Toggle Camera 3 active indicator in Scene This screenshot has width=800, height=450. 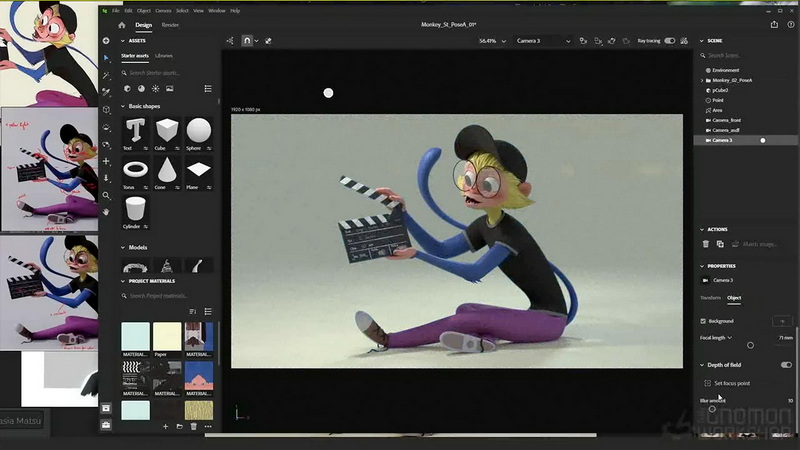point(763,140)
